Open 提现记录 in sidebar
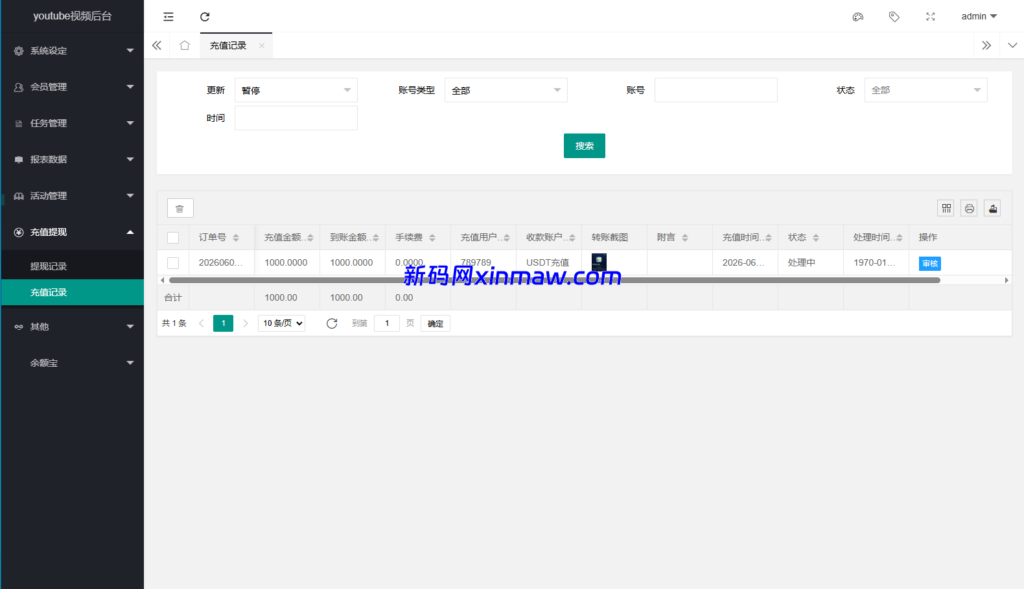 pos(72,266)
